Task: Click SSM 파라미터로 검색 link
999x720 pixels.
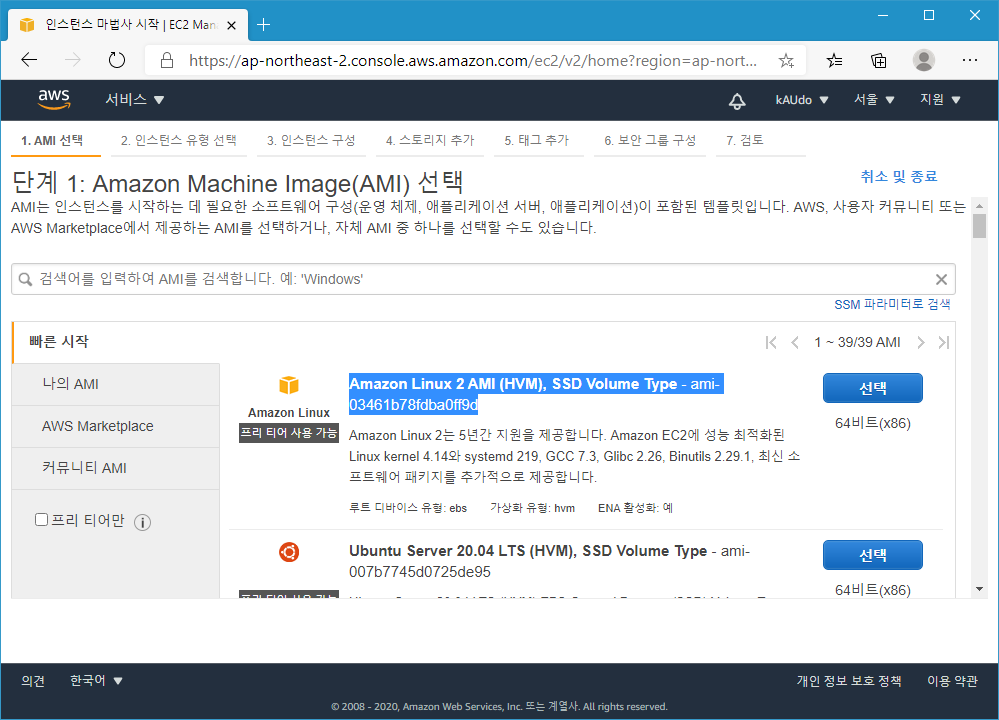Action: pyautogui.click(x=892, y=305)
